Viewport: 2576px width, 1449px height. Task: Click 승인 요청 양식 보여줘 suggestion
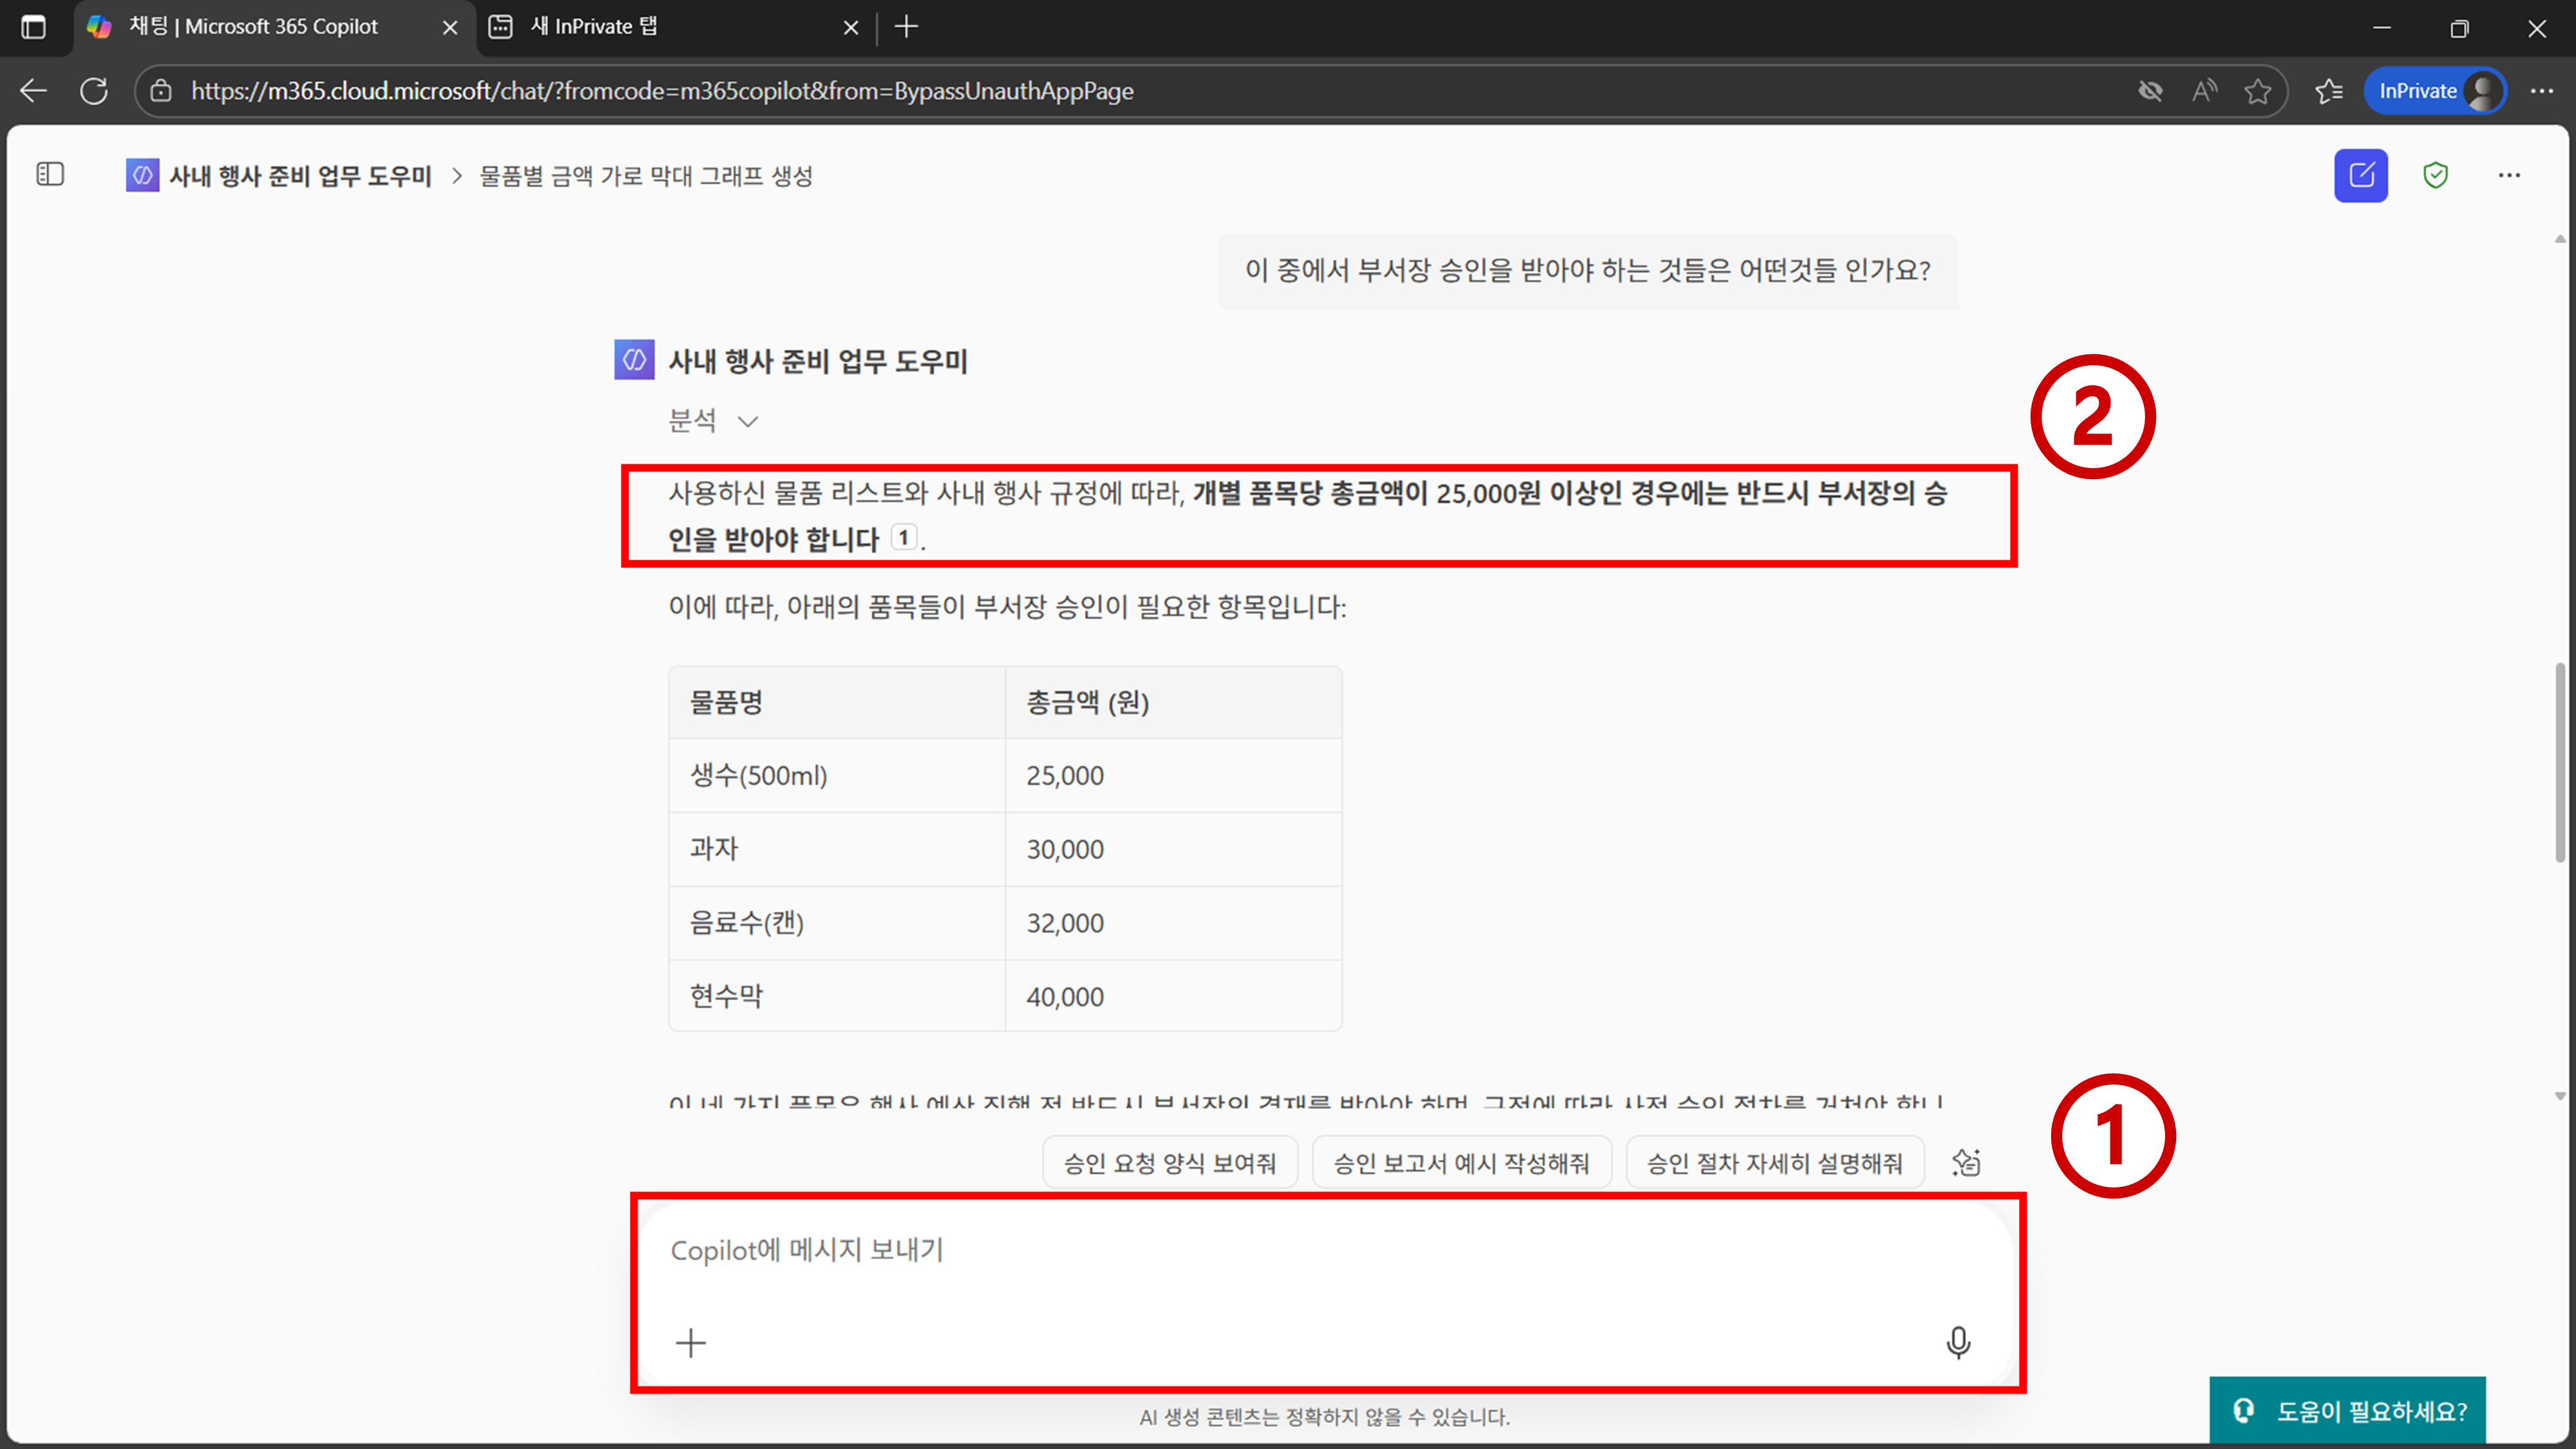pos(1169,1163)
